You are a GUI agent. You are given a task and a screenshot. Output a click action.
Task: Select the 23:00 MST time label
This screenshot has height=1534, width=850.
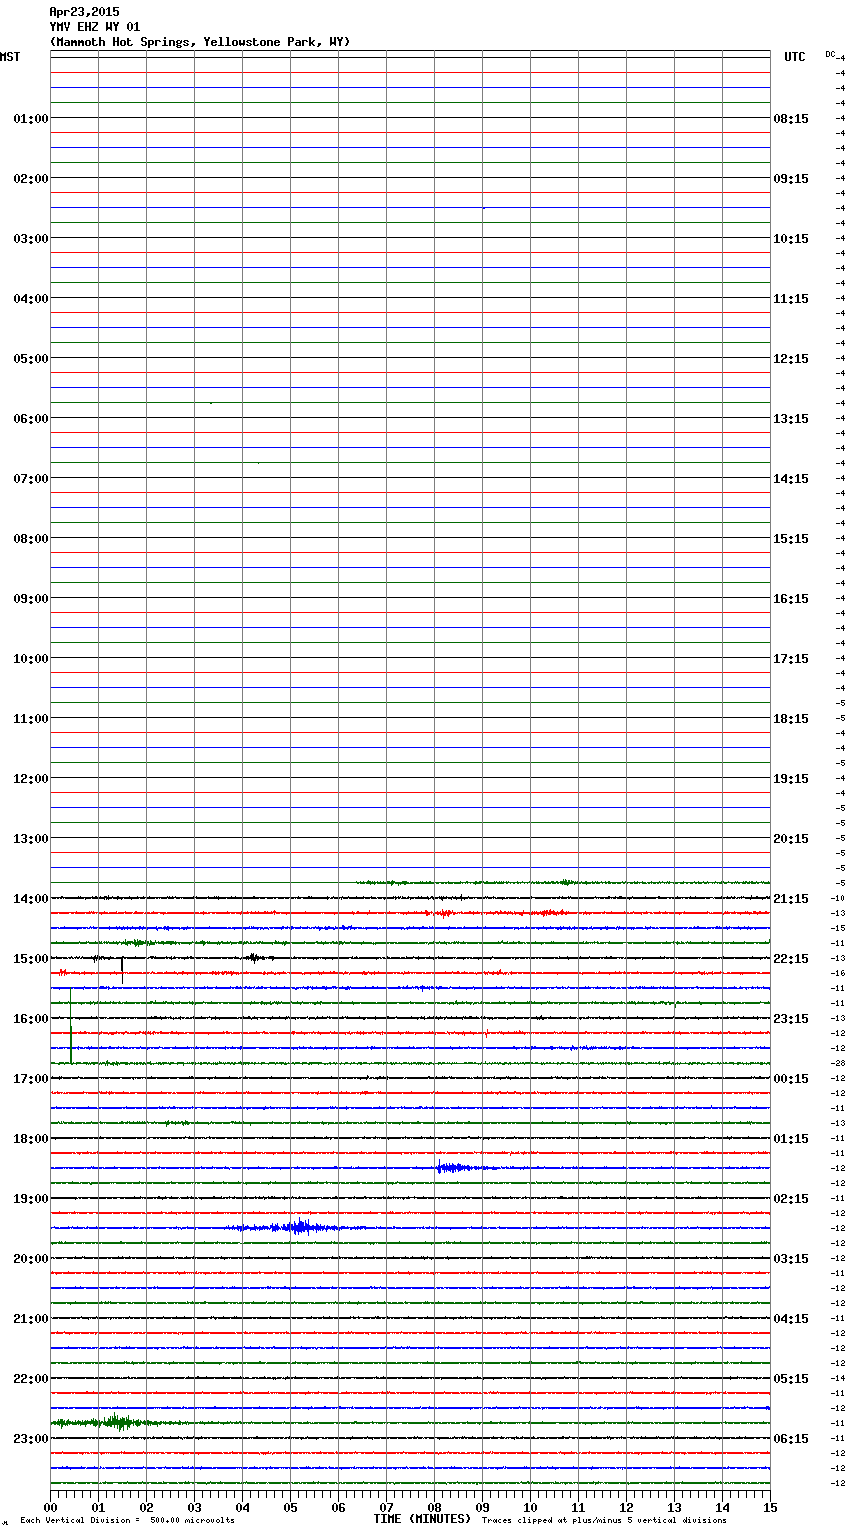click(x=31, y=1439)
